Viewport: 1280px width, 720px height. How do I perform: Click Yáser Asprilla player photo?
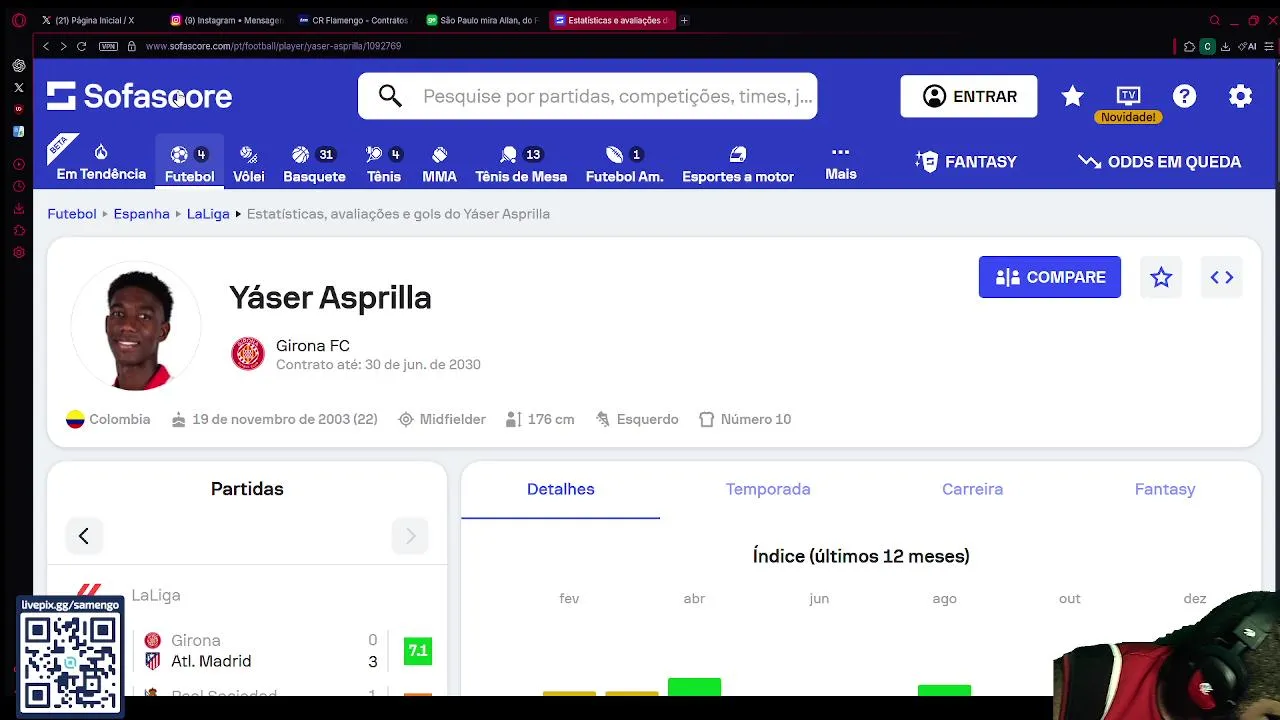coord(136,327)
